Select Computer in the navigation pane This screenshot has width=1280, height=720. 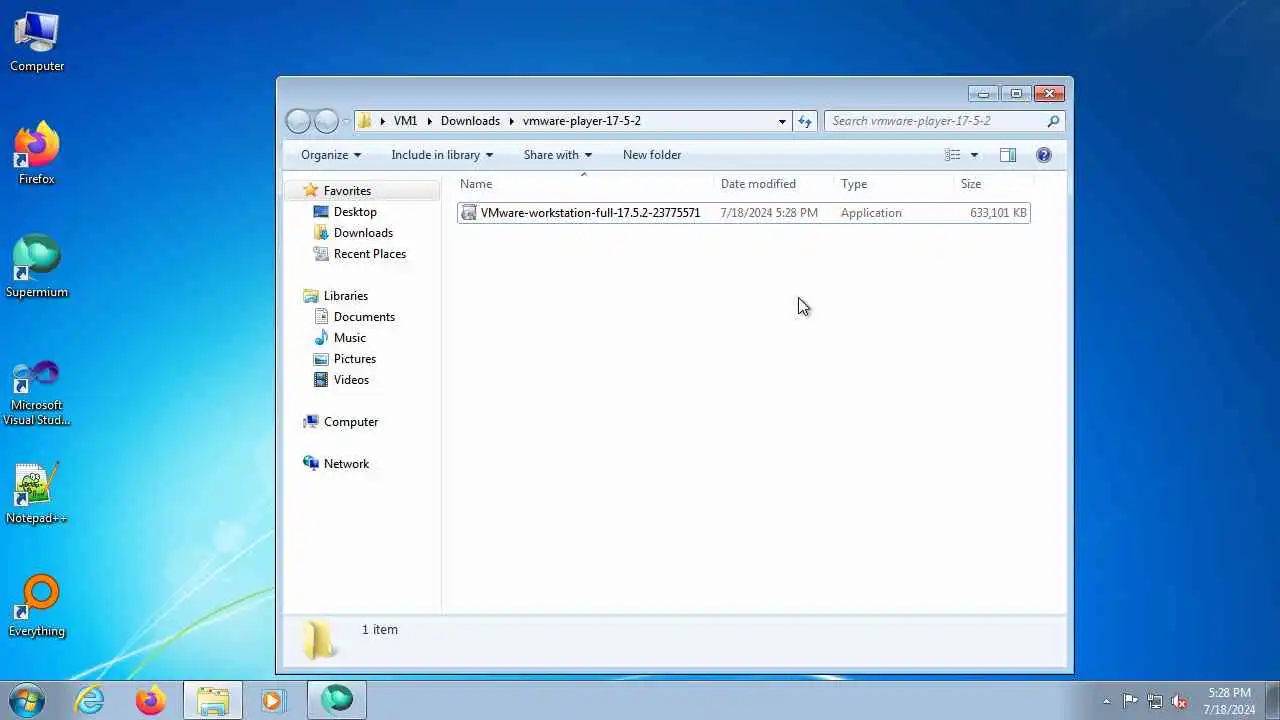(351, 422)
